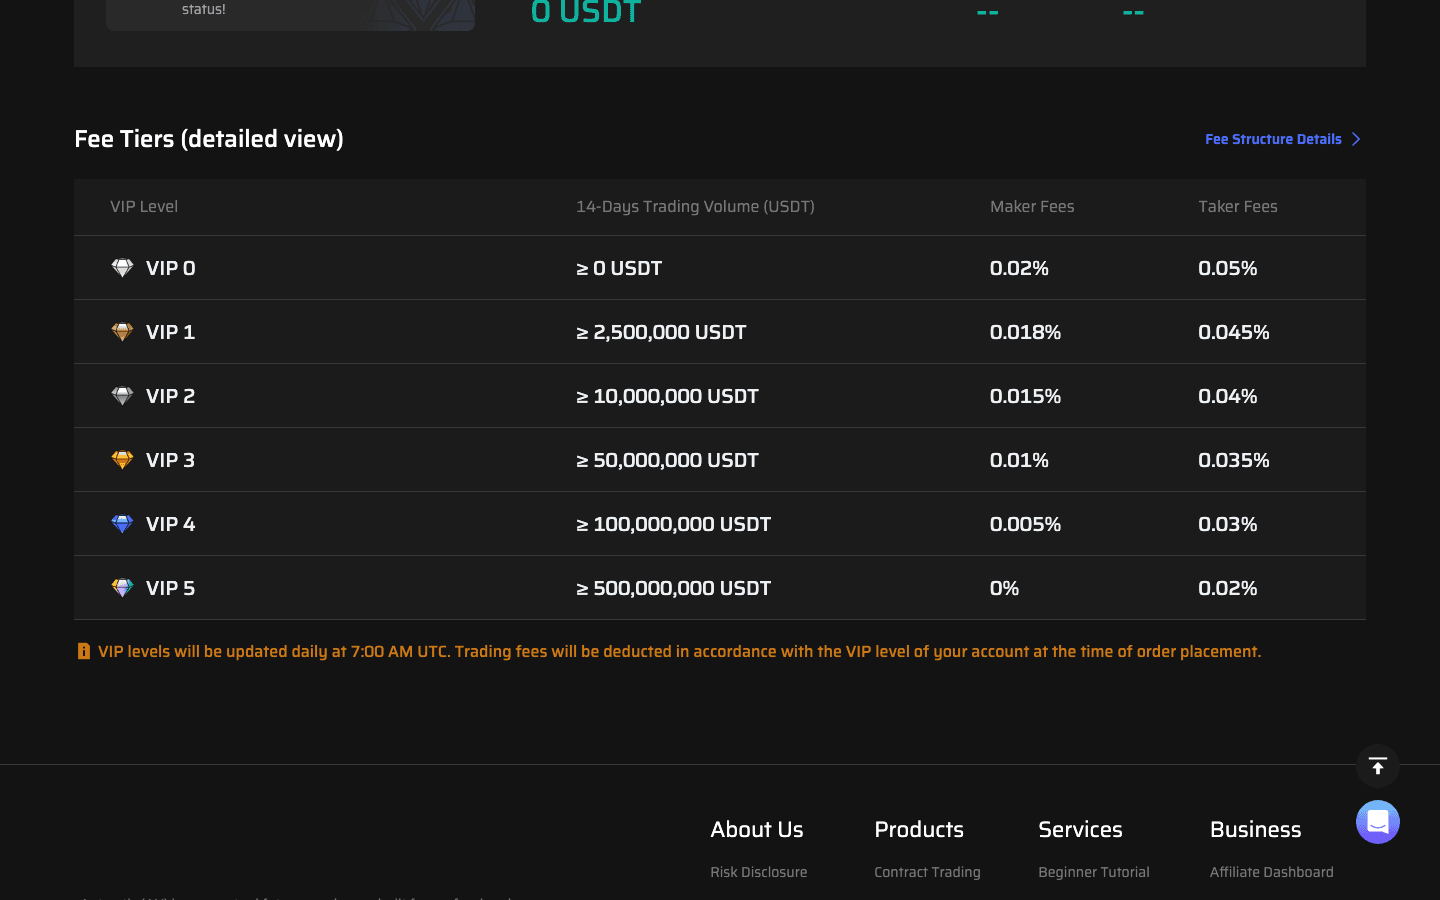Select the VIP 0 level label

(171, 268)
